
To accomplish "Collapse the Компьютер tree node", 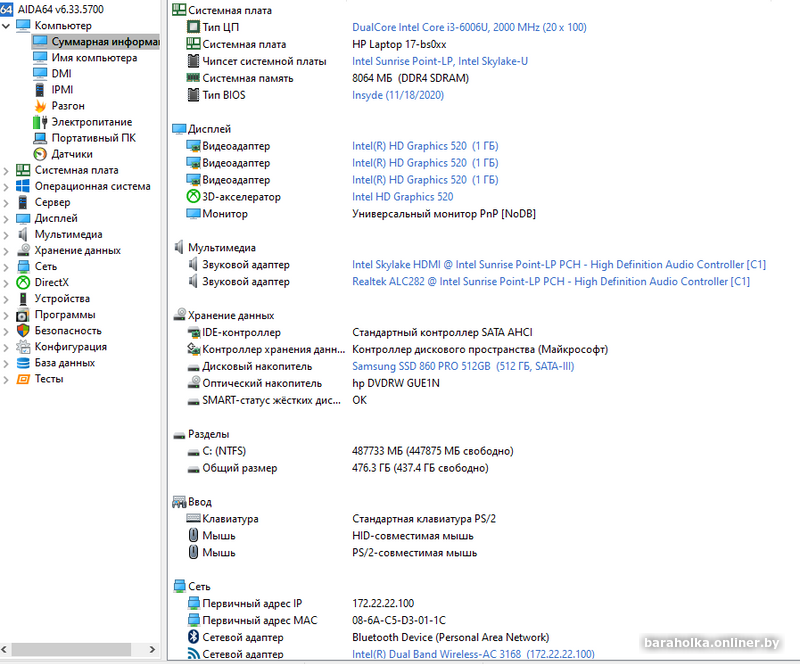I will click(x=6, y=26).
